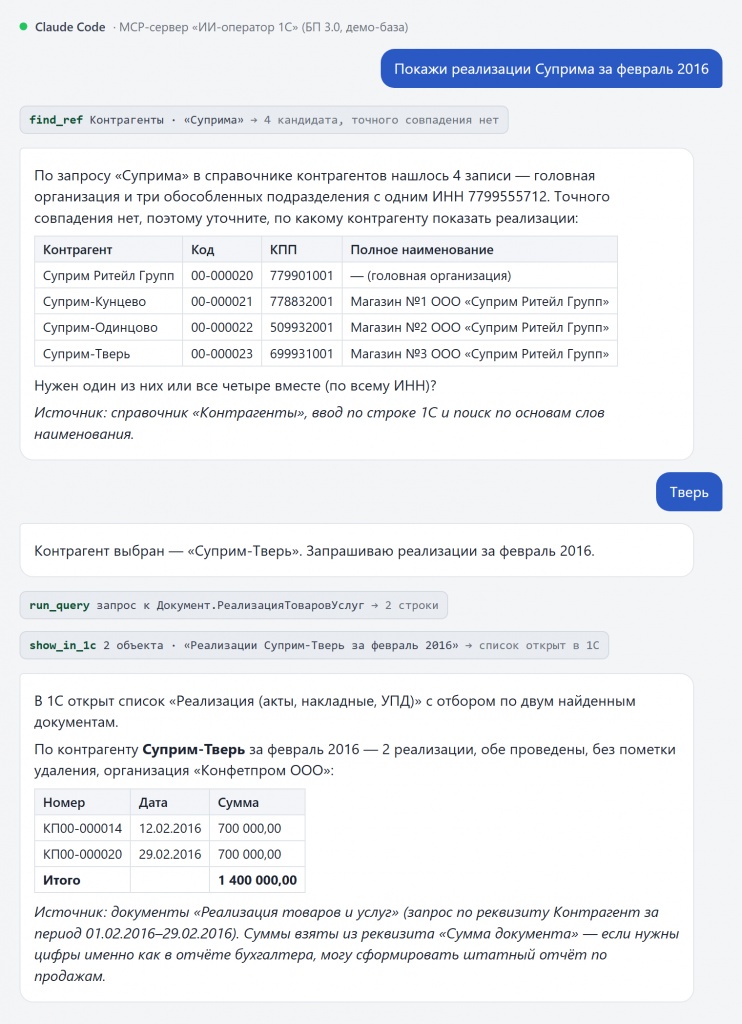The width and height of the screenshot is (742, 1024).
Task: Click the ИНН 7799555712 paragraph in first reply
Action: (322, 197)
